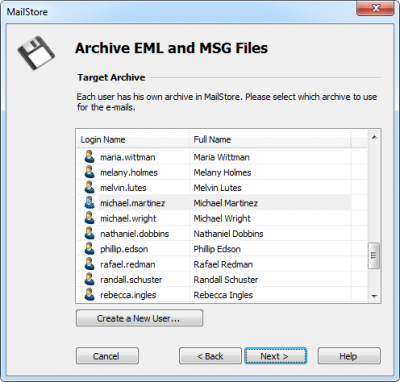Open the Create a New User dialog
The image size is (400, 382).
pyautogui.click(x=139, y=318)
